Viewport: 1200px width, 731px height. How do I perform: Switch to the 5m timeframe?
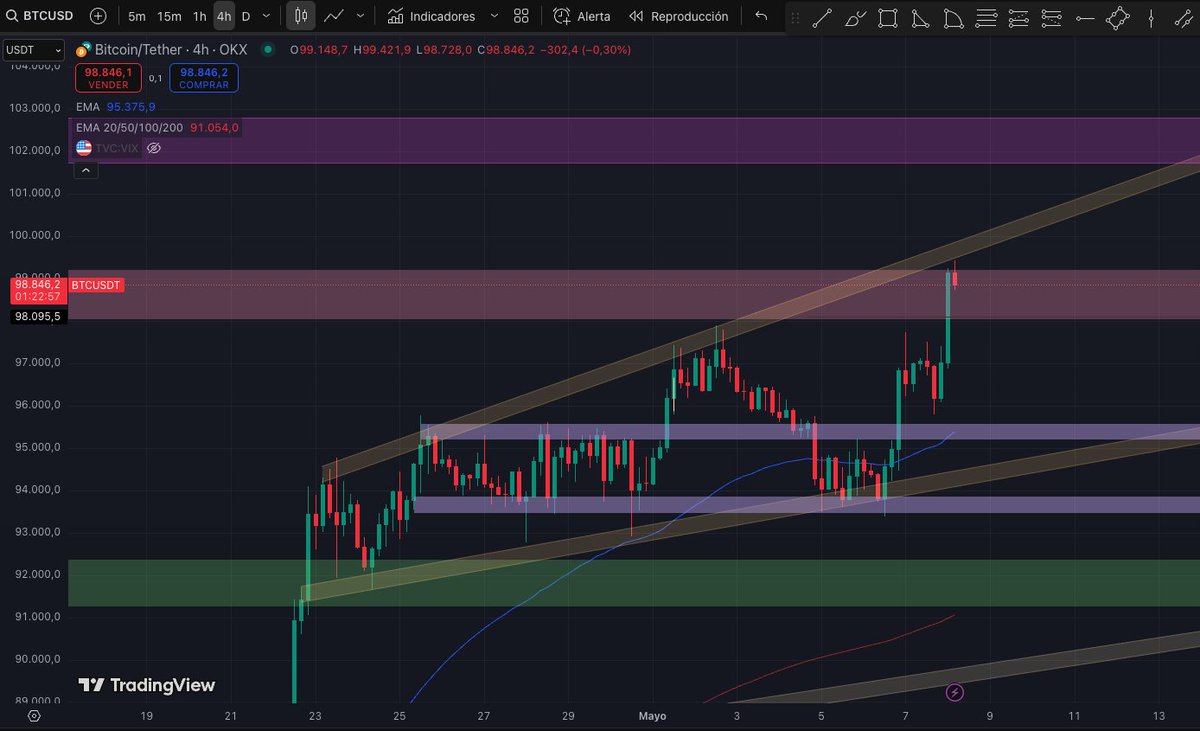137,16
